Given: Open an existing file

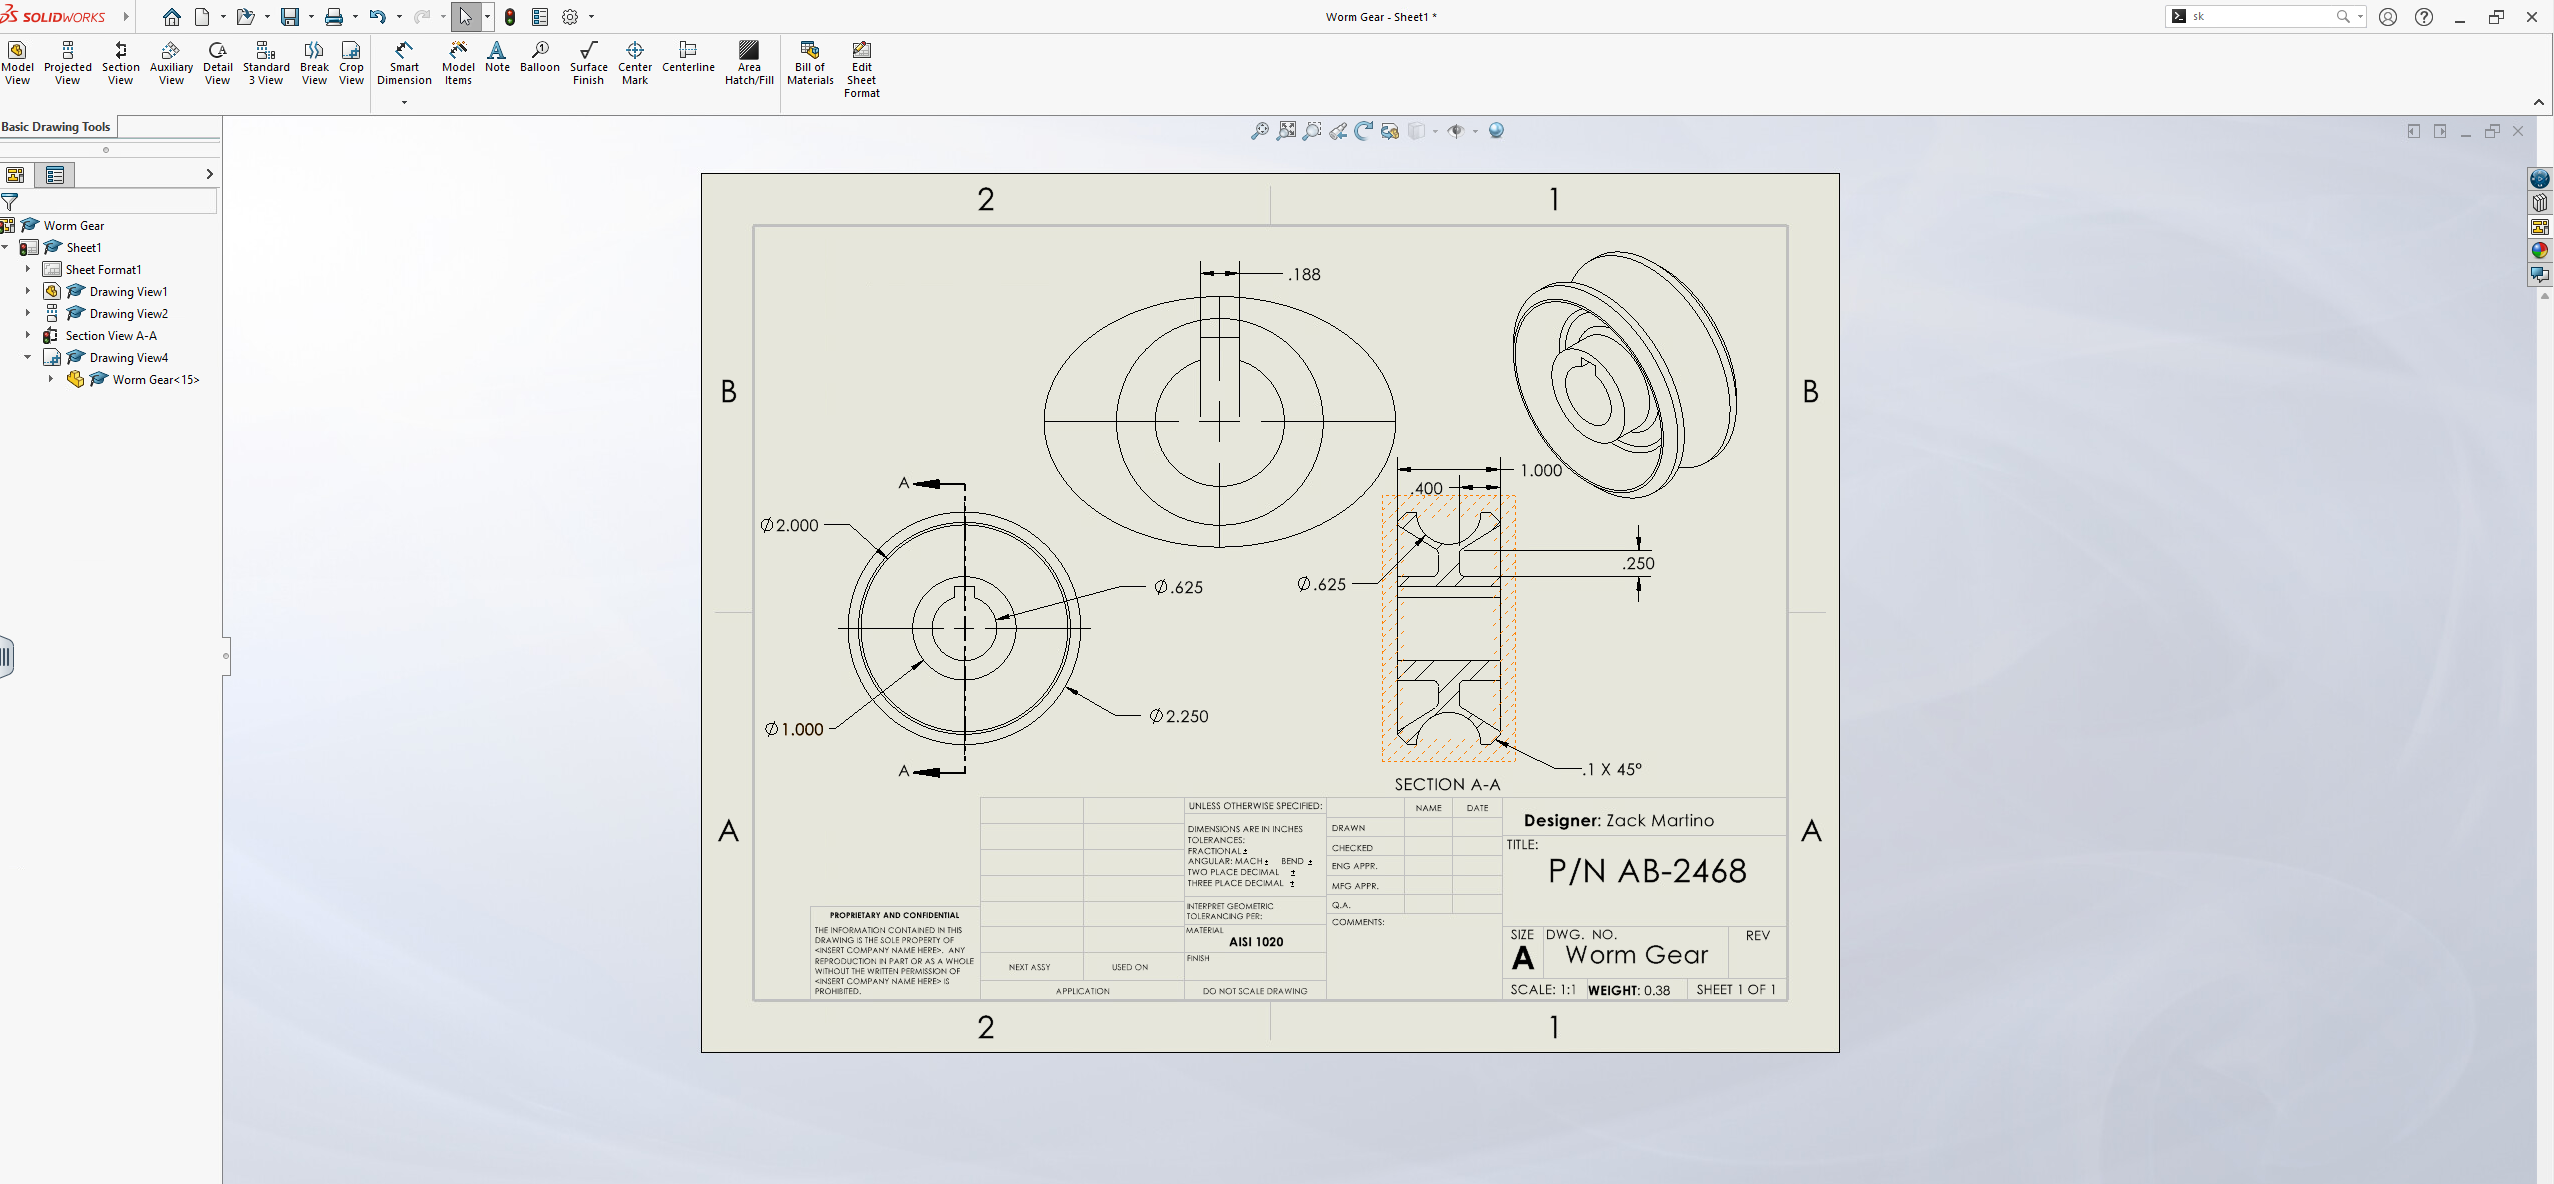Looking at the screenshot, I should (245, 17).
